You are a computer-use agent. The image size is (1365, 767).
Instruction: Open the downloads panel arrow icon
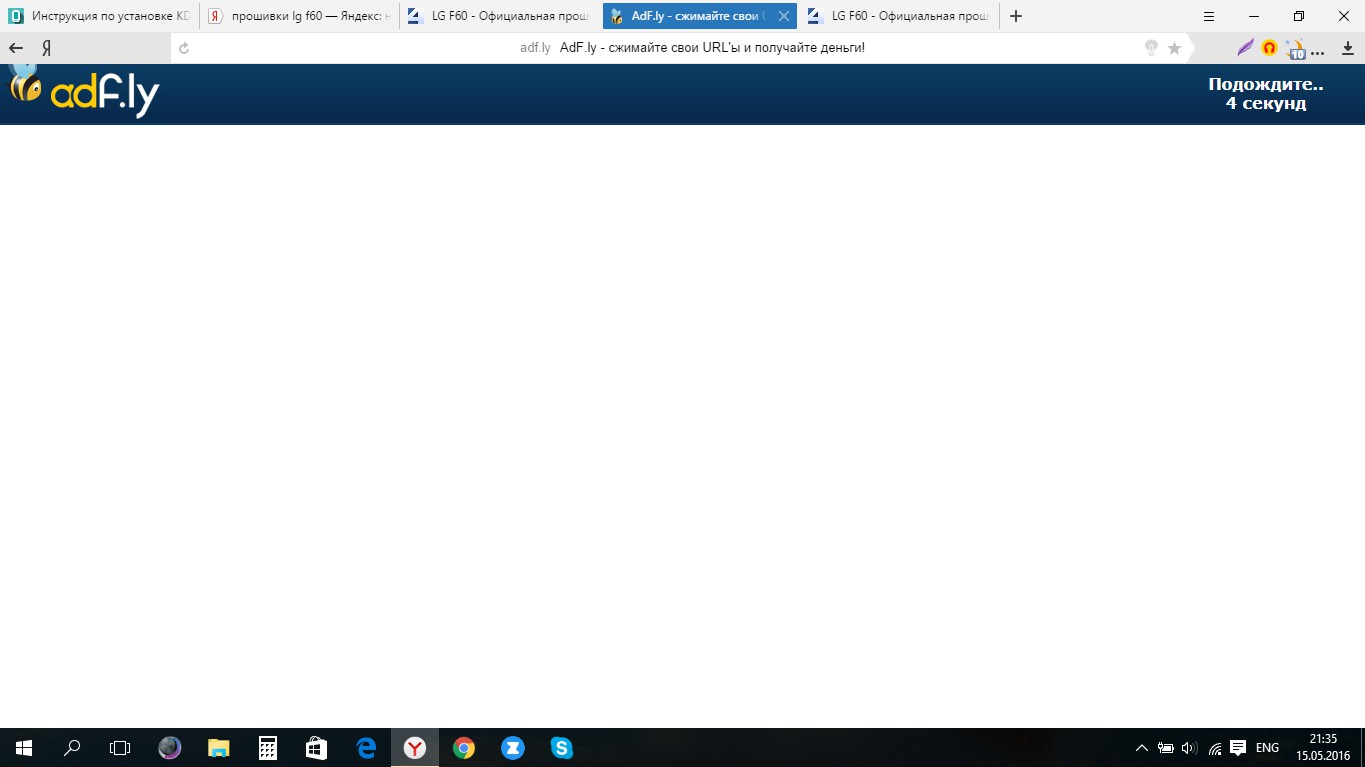click(x=1348, y=48)
